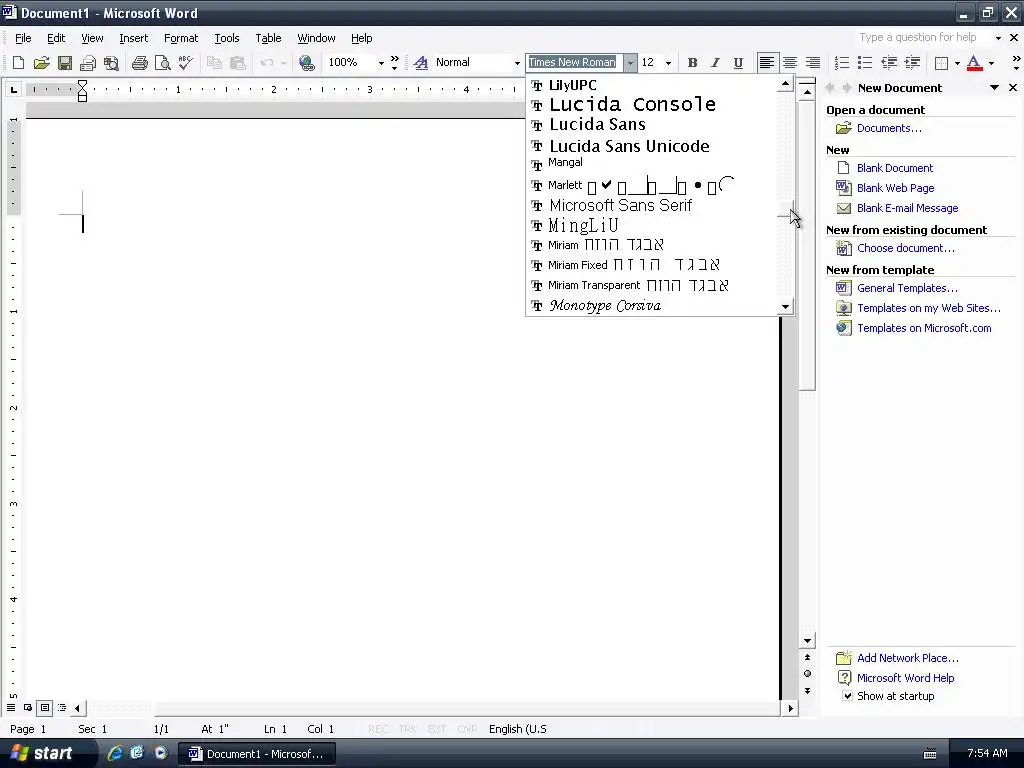Click the Save floppy disk icon

click(x=64, y=63)
